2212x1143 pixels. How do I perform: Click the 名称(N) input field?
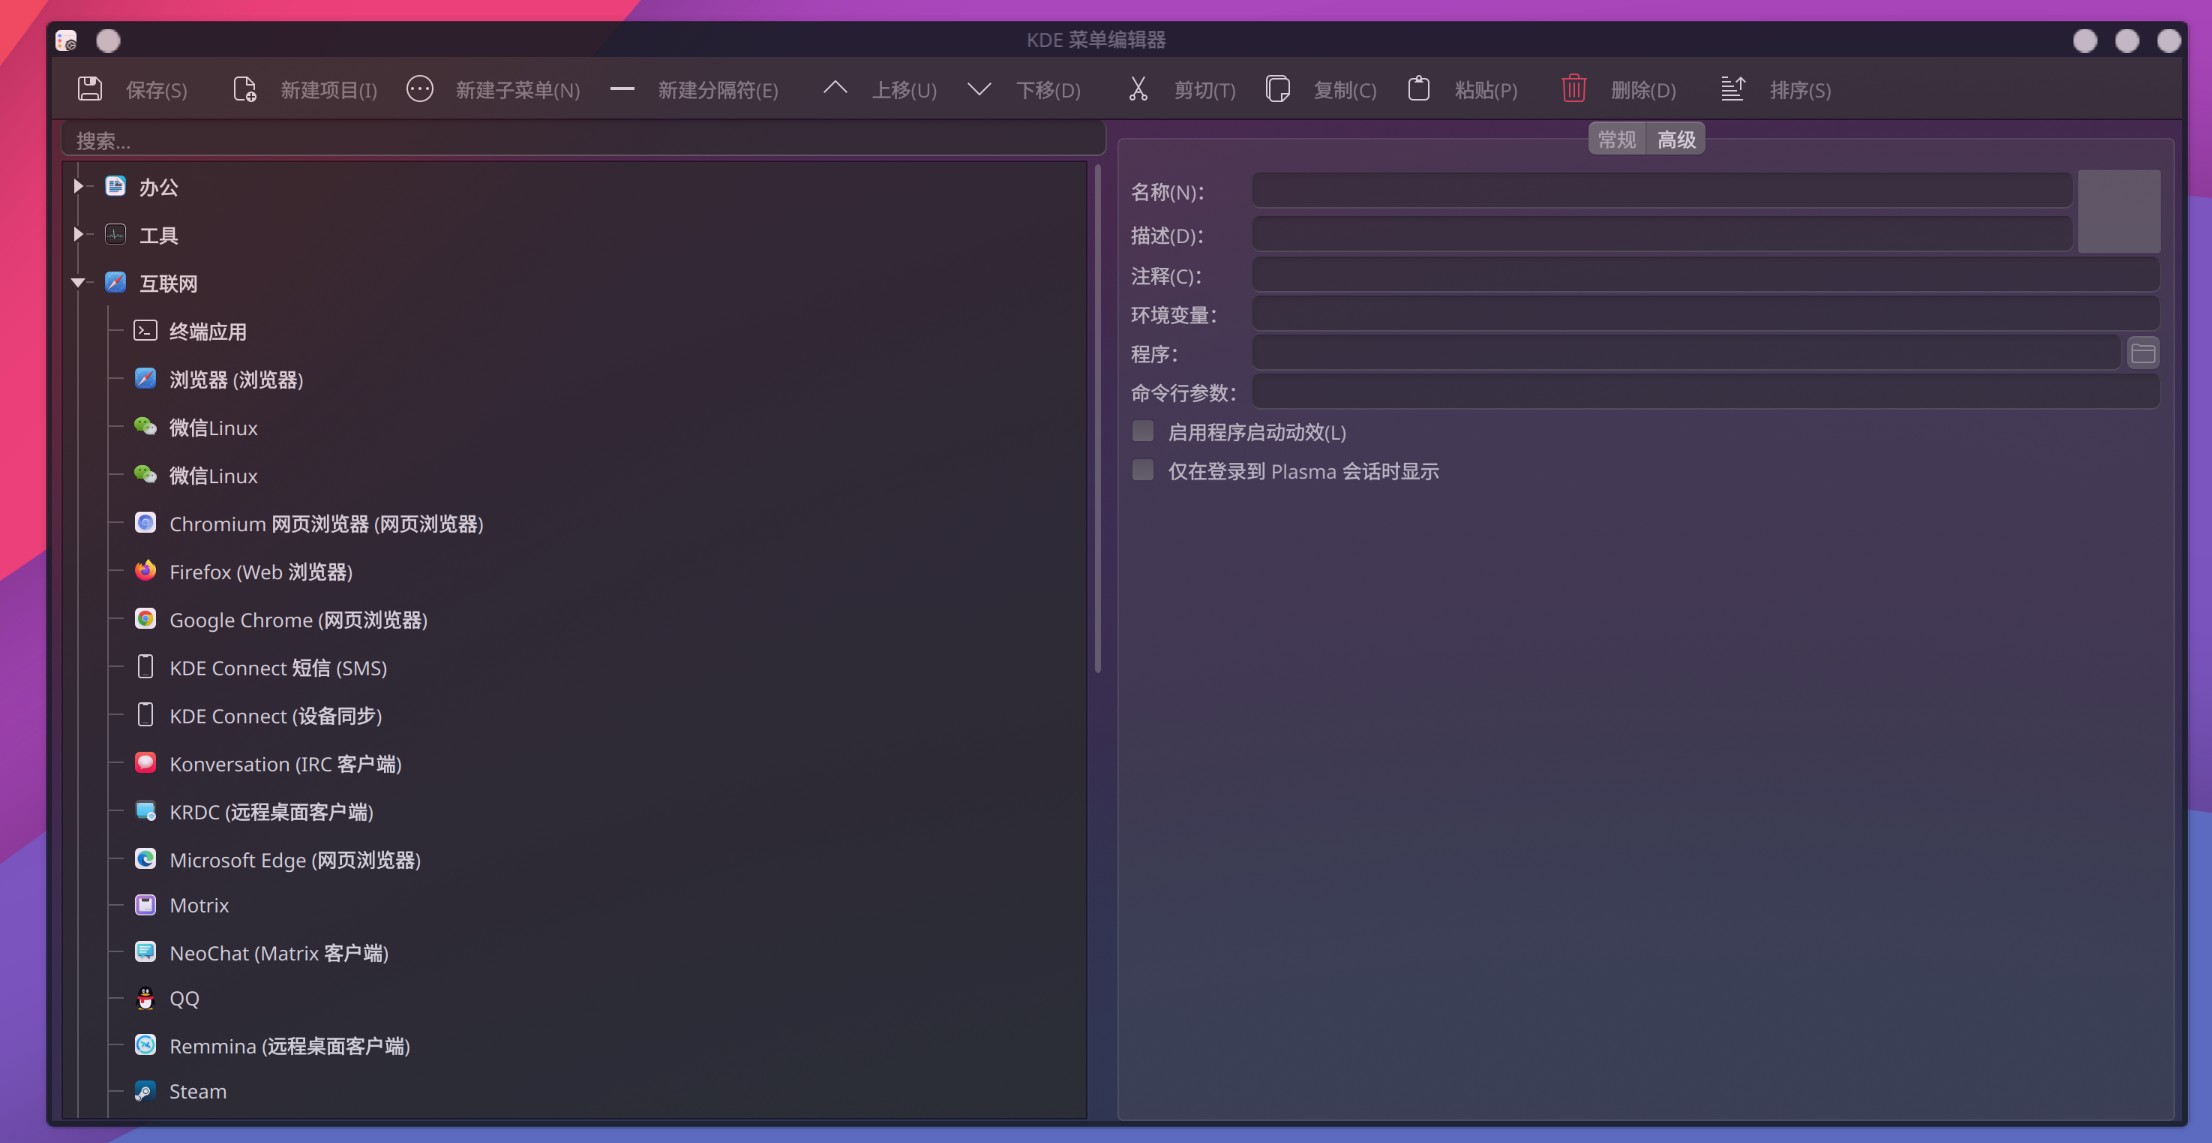(1661, 190)
